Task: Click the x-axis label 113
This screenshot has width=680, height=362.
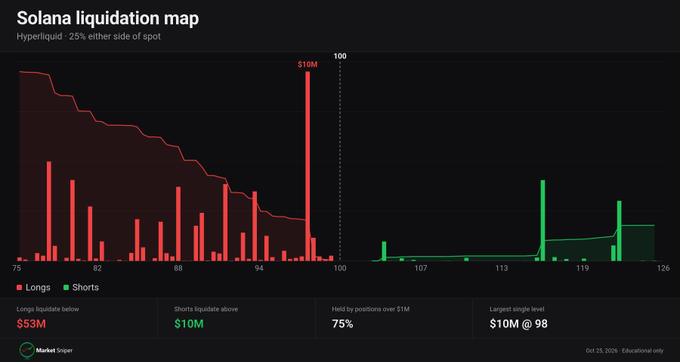Action: click(501, 268)
